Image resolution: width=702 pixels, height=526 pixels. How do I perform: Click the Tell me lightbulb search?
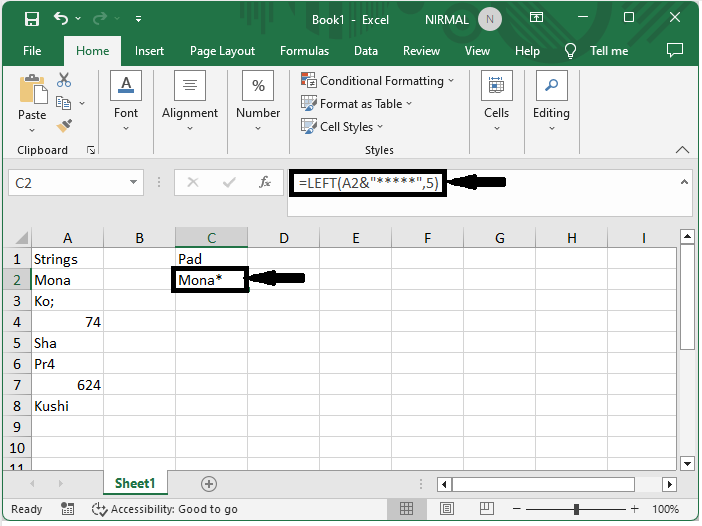[x=596, y=51]
